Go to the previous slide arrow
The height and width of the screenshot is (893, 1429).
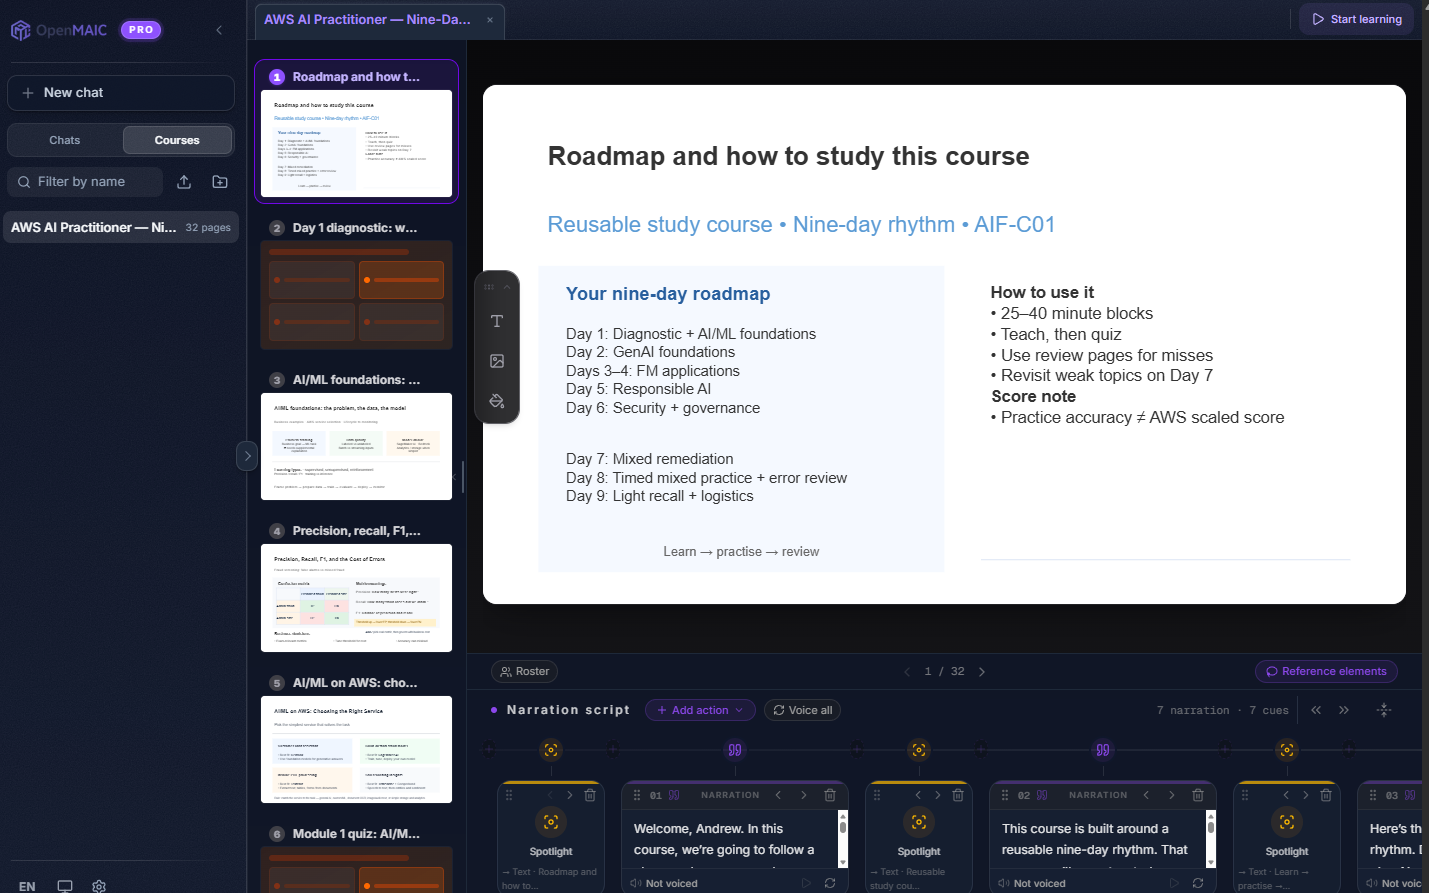click(907, 672)
